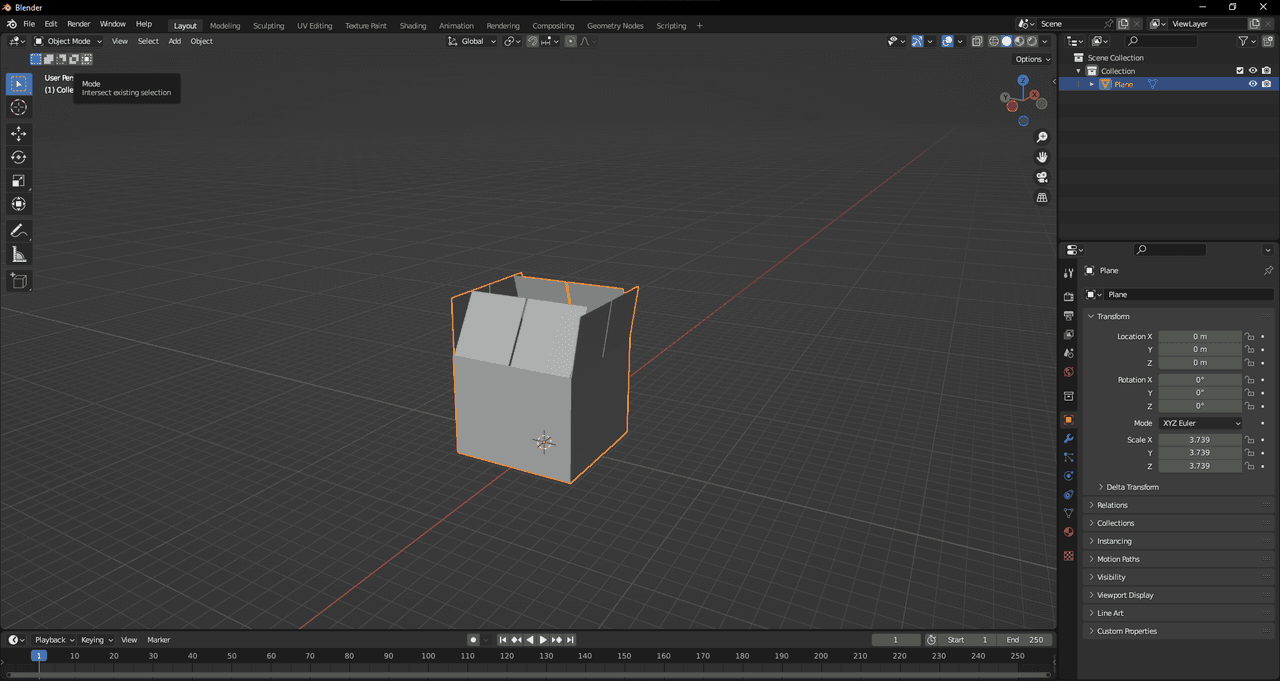Screen dimensions: 1280x681
Task: Choose the Scale tool
Action: 19,181
